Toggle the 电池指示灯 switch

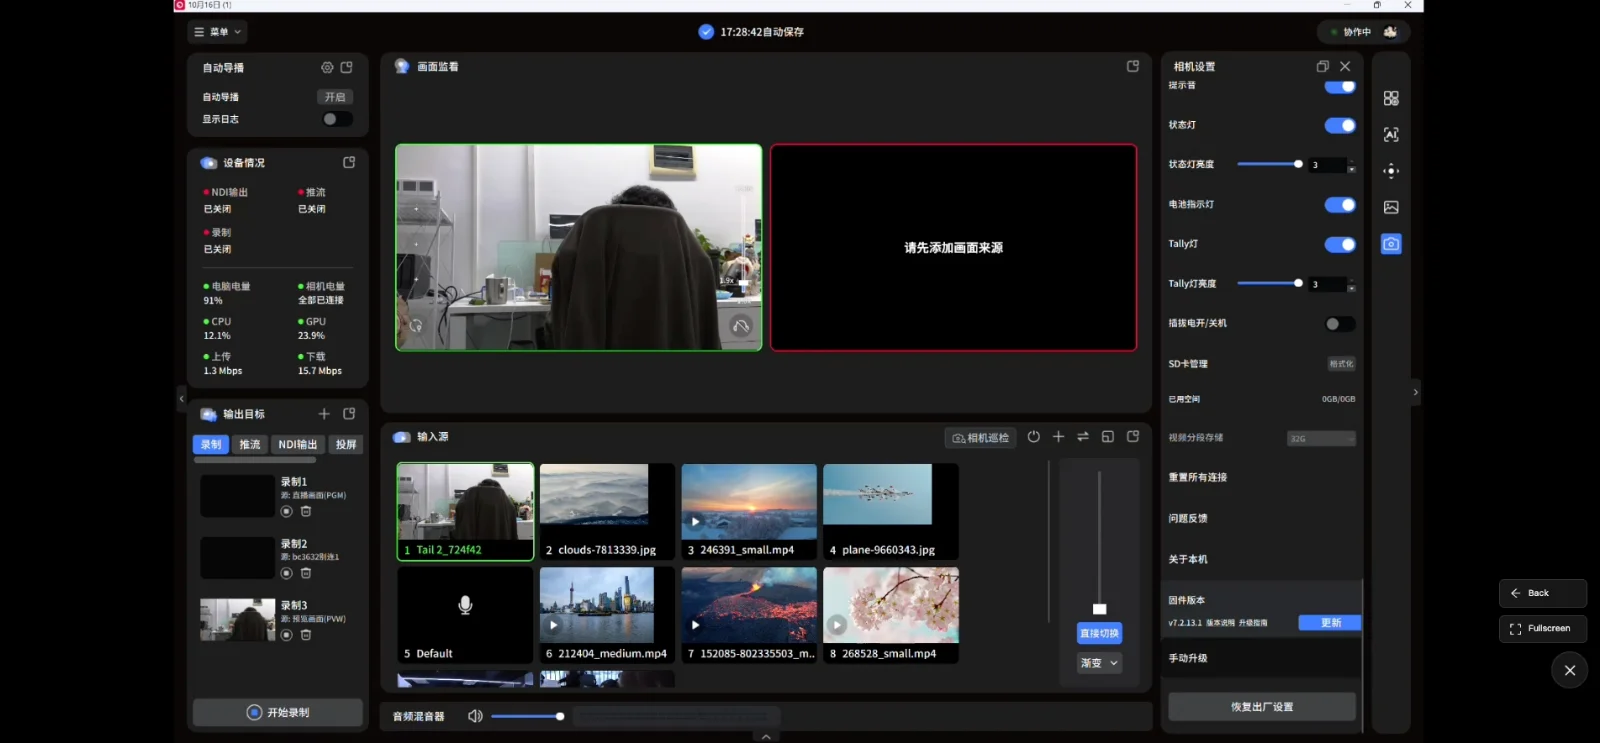click(x=1340, y=205)
